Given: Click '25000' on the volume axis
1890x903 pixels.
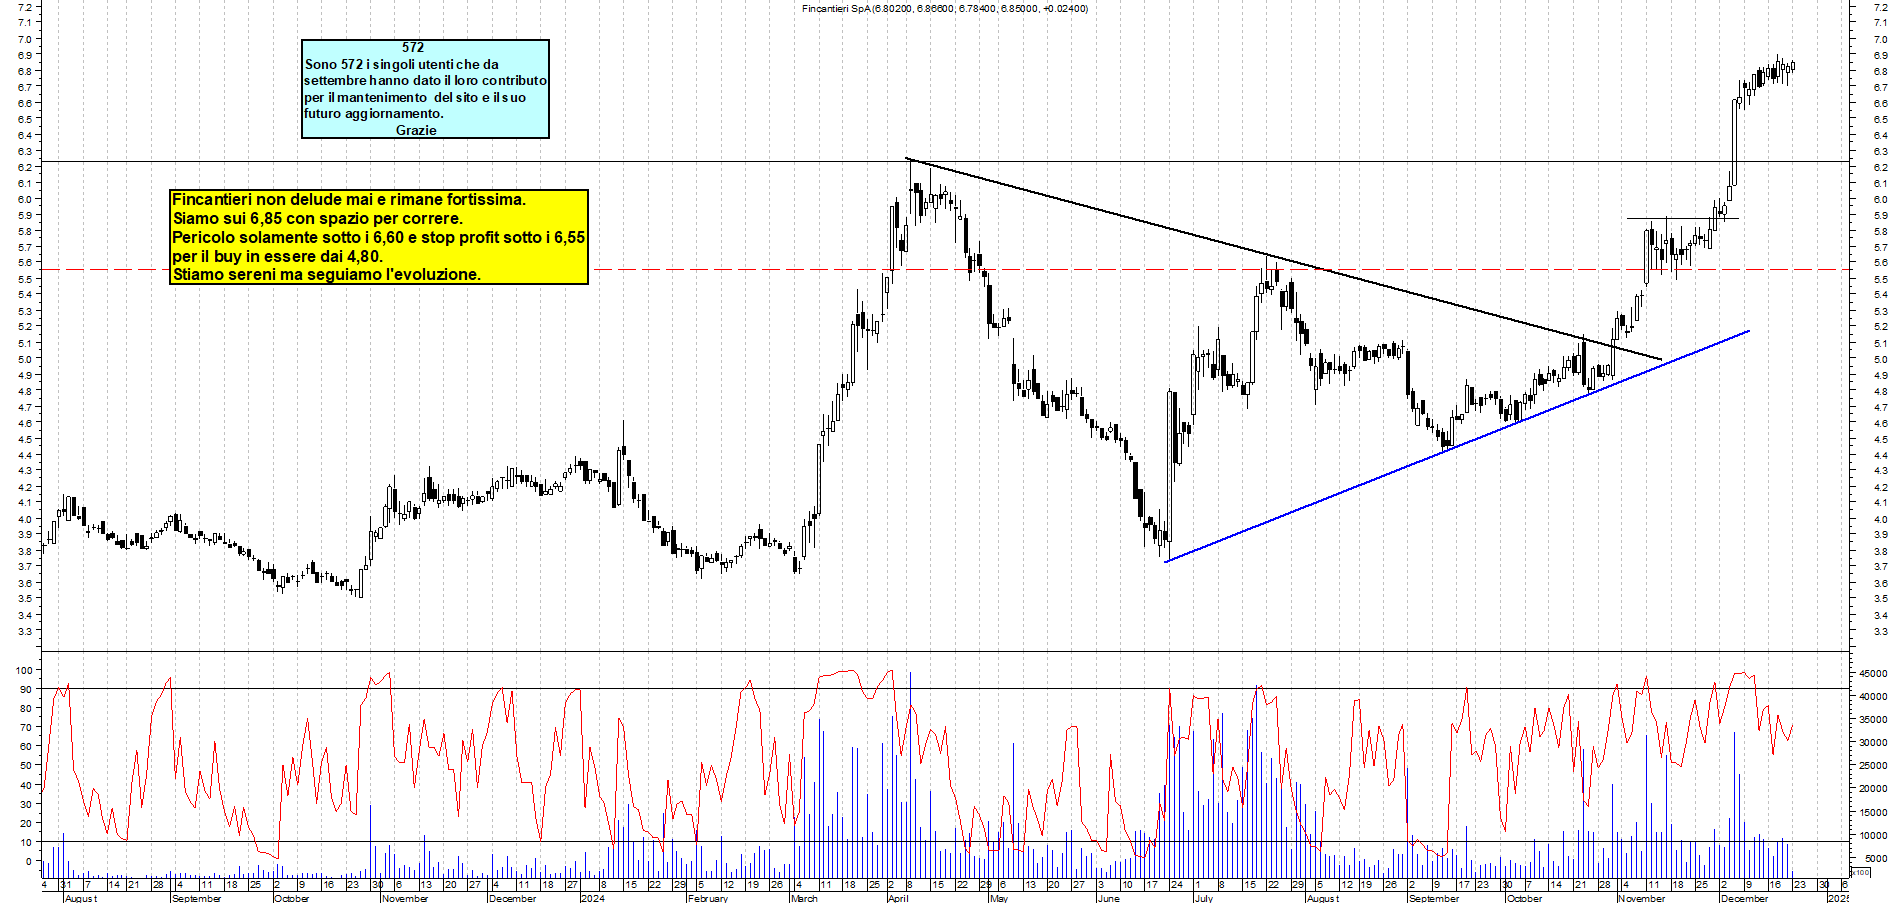Looking at the screenshot, I should pyautogui.click(x=1873, y=765).
